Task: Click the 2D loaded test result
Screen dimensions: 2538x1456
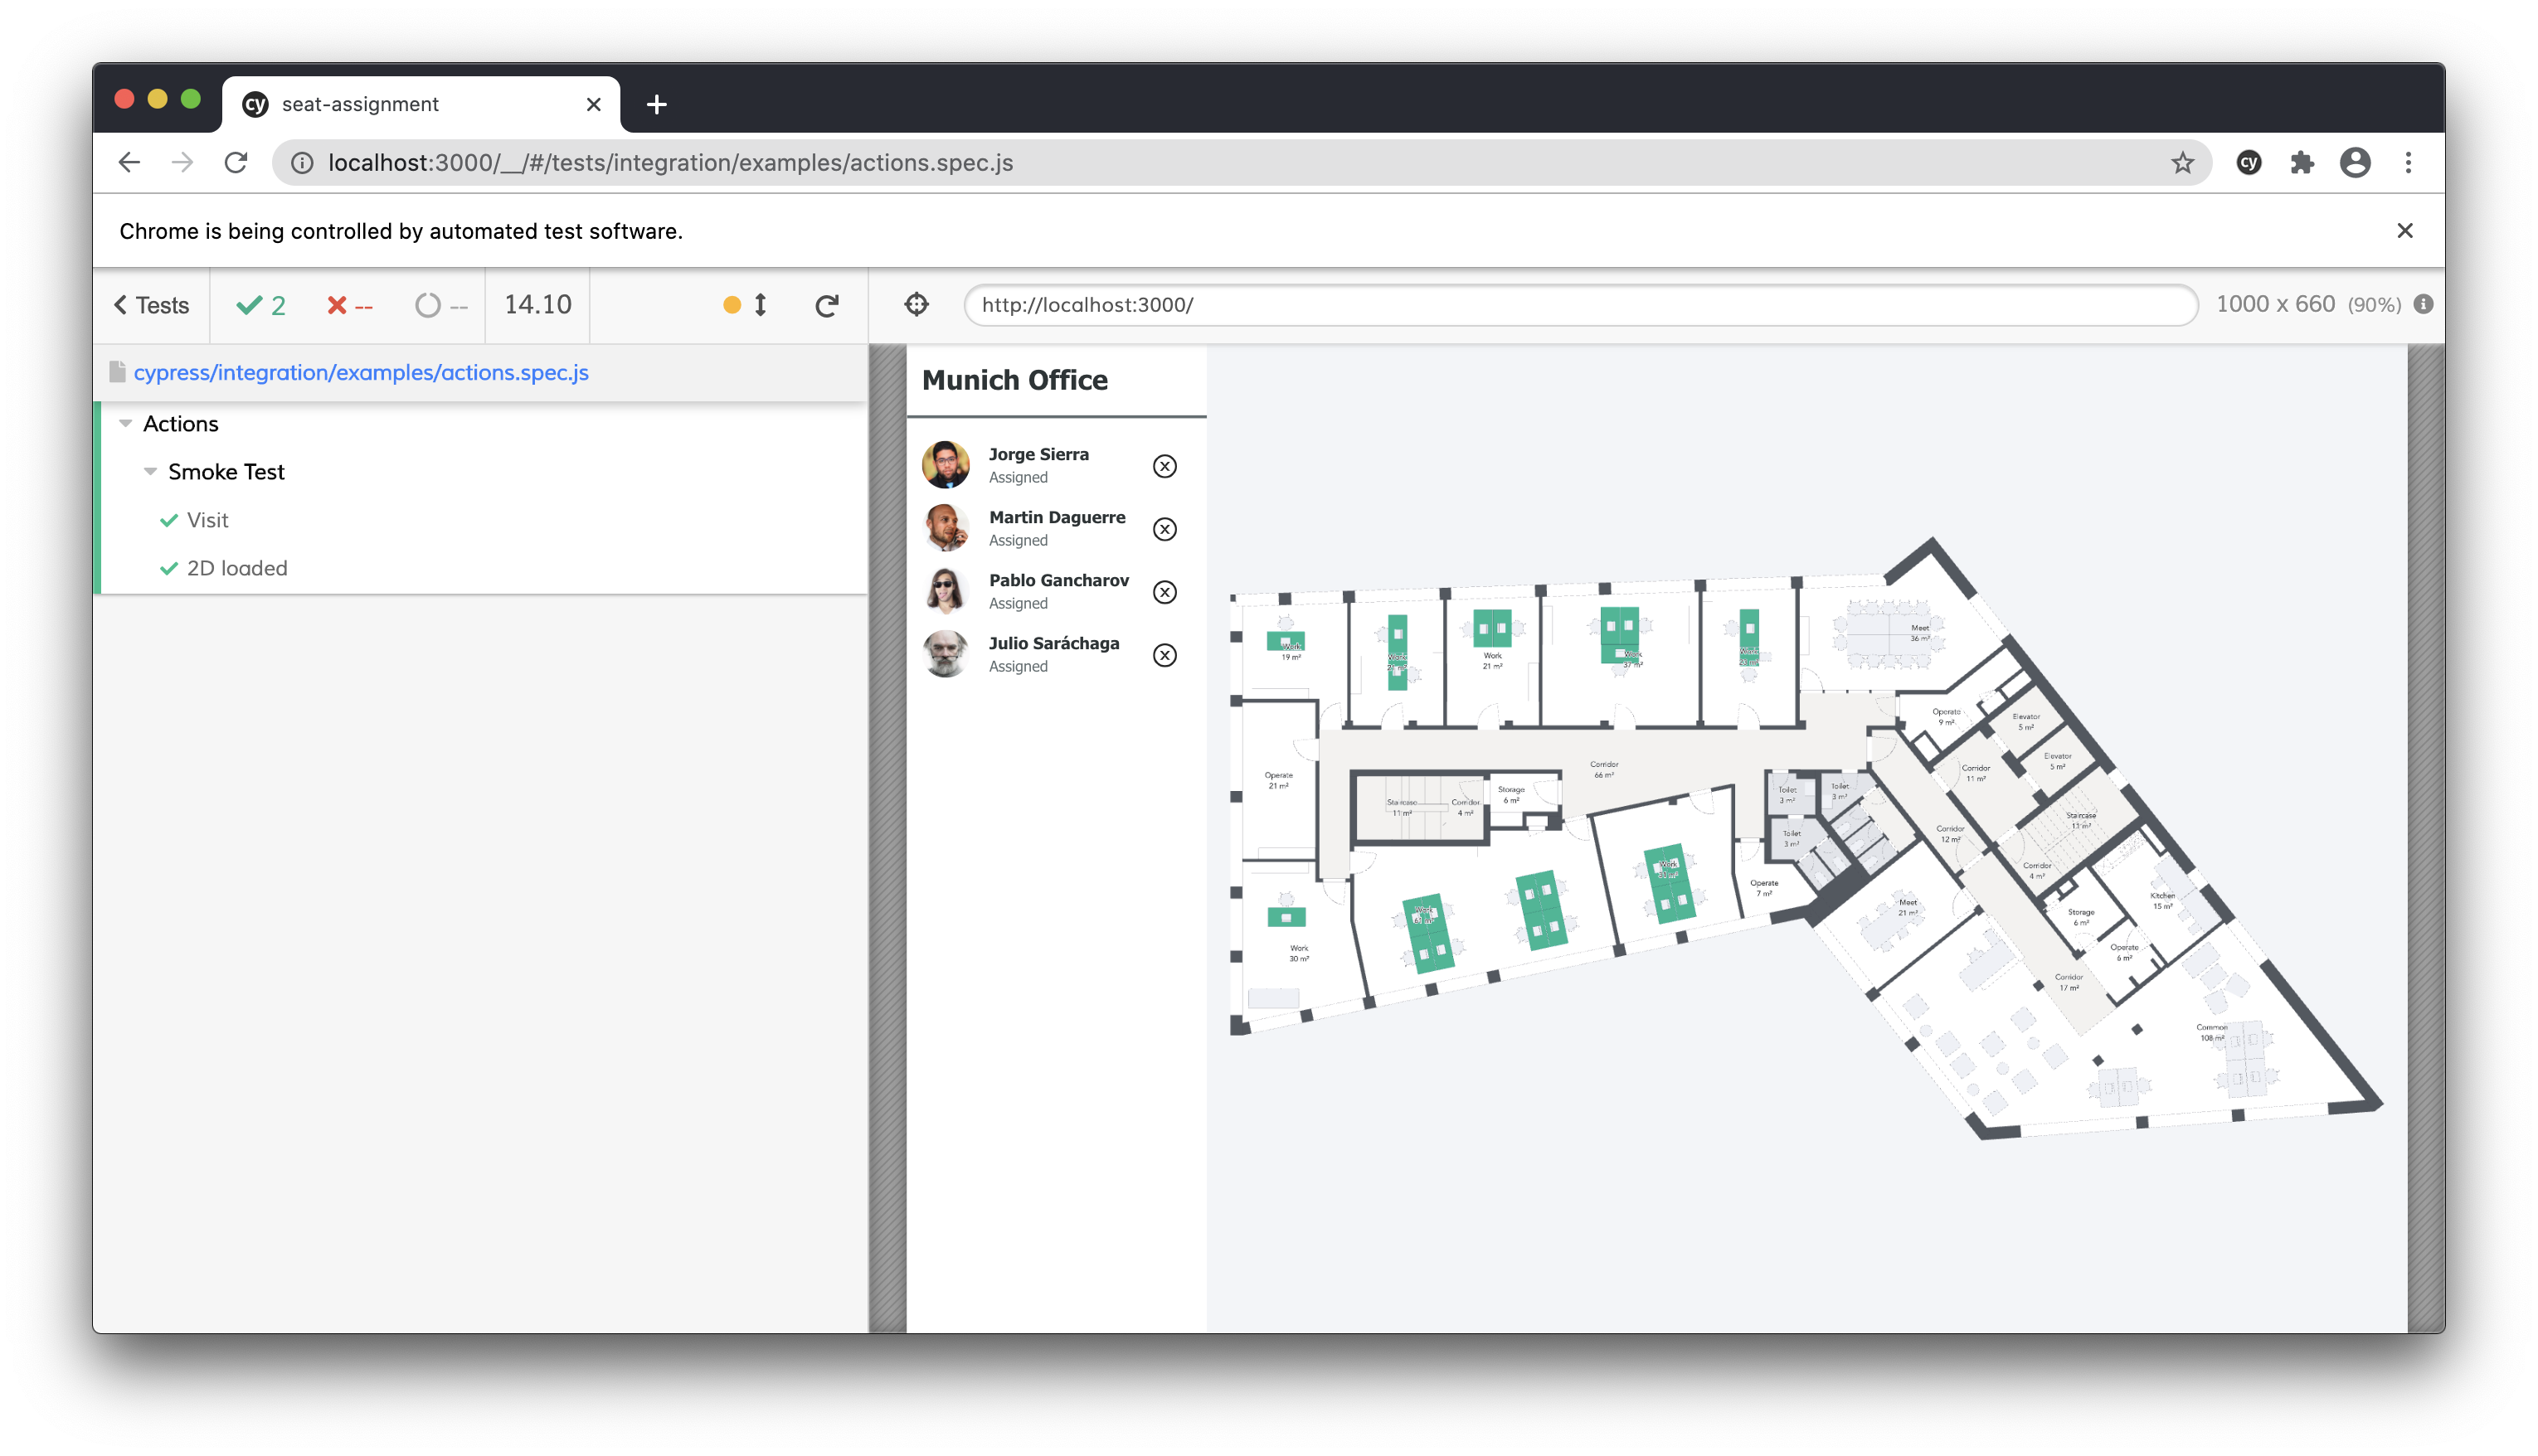Action: coord(237,568)
